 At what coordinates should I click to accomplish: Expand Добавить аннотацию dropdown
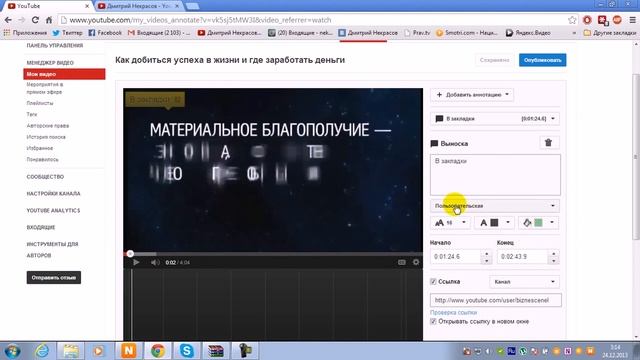[472, 95]
